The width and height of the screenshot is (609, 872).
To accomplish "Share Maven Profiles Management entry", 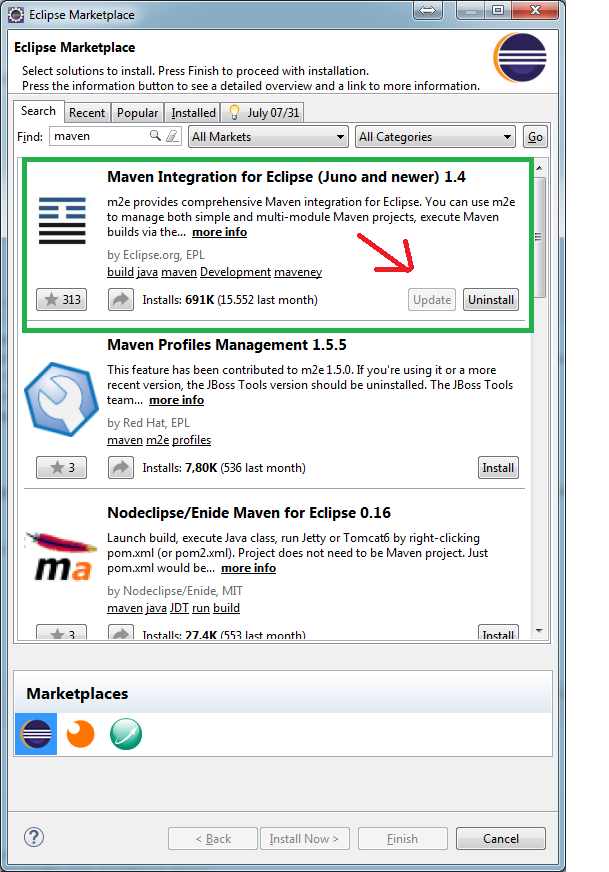I will tap(121, 468).
